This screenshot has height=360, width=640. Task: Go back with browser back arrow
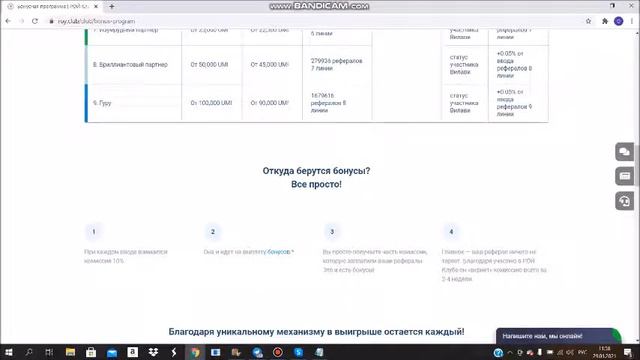[8, 21]
